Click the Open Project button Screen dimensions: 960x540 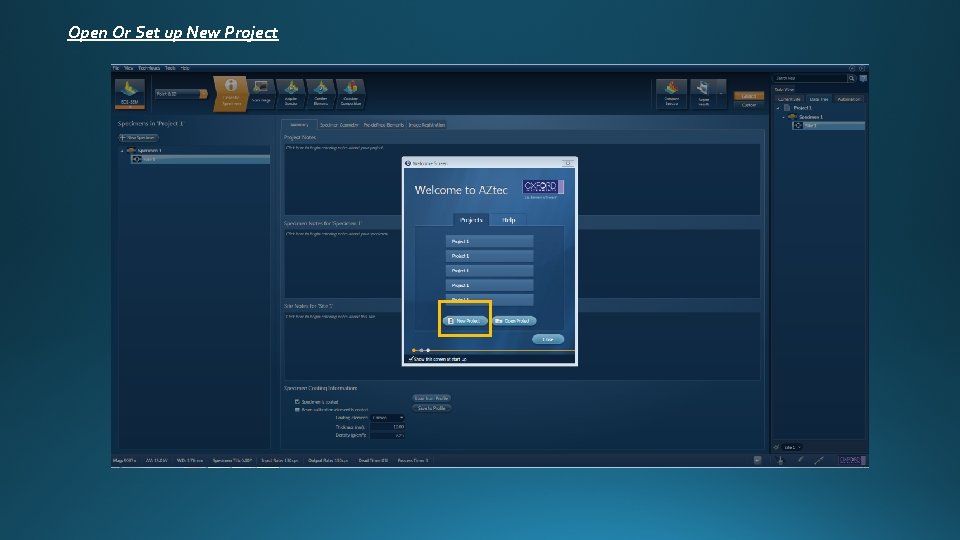pyautogui.click(x=514, y=321)
